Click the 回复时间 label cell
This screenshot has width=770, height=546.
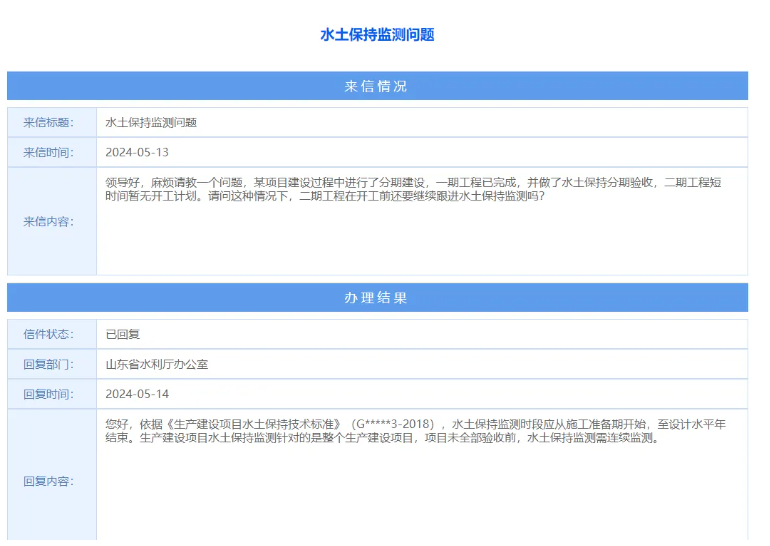click(52, 394)
